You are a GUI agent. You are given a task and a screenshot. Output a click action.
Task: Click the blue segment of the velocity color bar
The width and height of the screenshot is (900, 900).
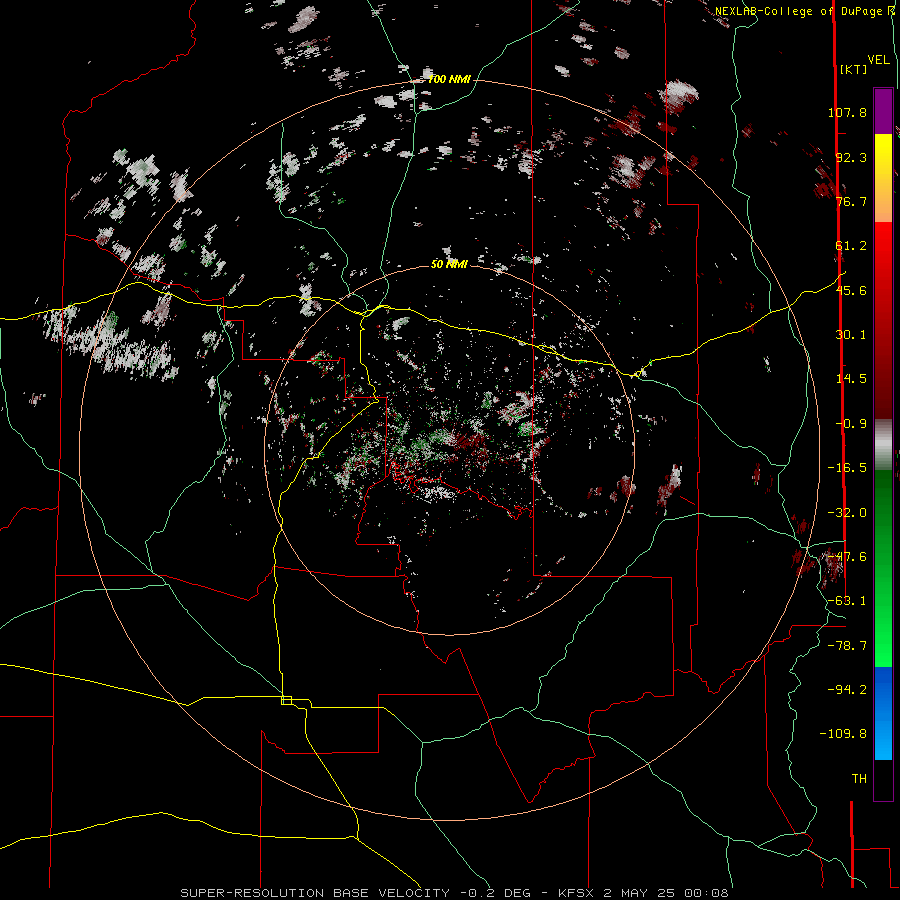[x=883, y=713]
